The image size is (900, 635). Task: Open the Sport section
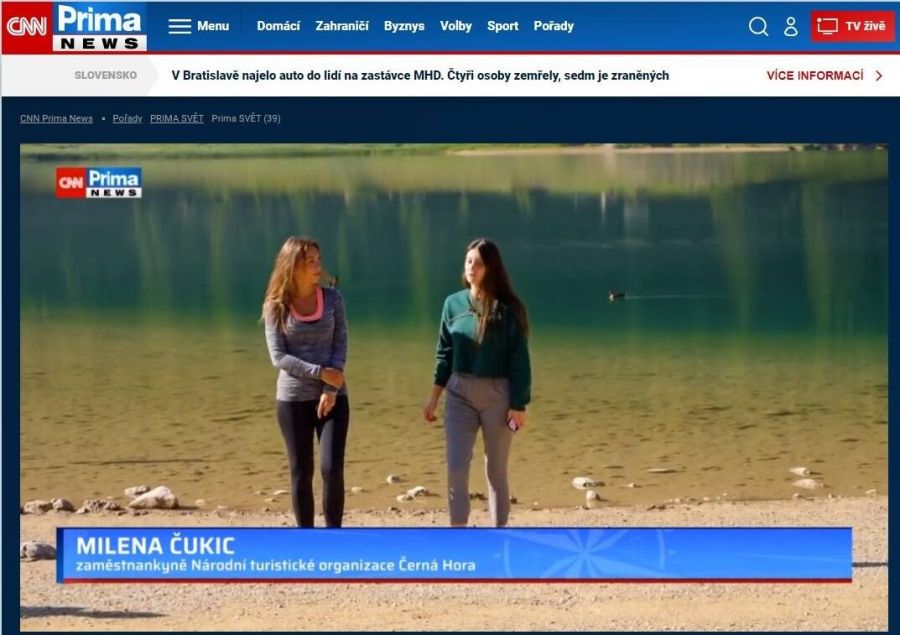pos(503,26)
